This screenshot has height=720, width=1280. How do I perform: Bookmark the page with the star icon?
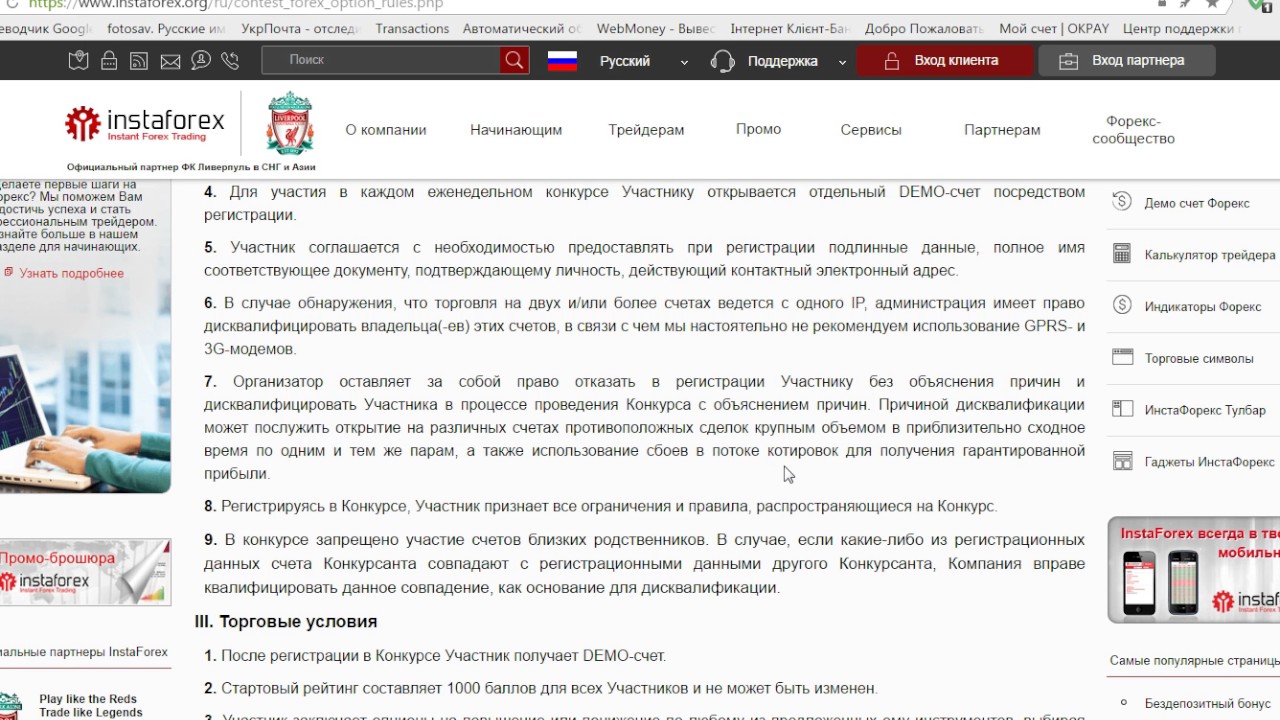[1212, 4]
